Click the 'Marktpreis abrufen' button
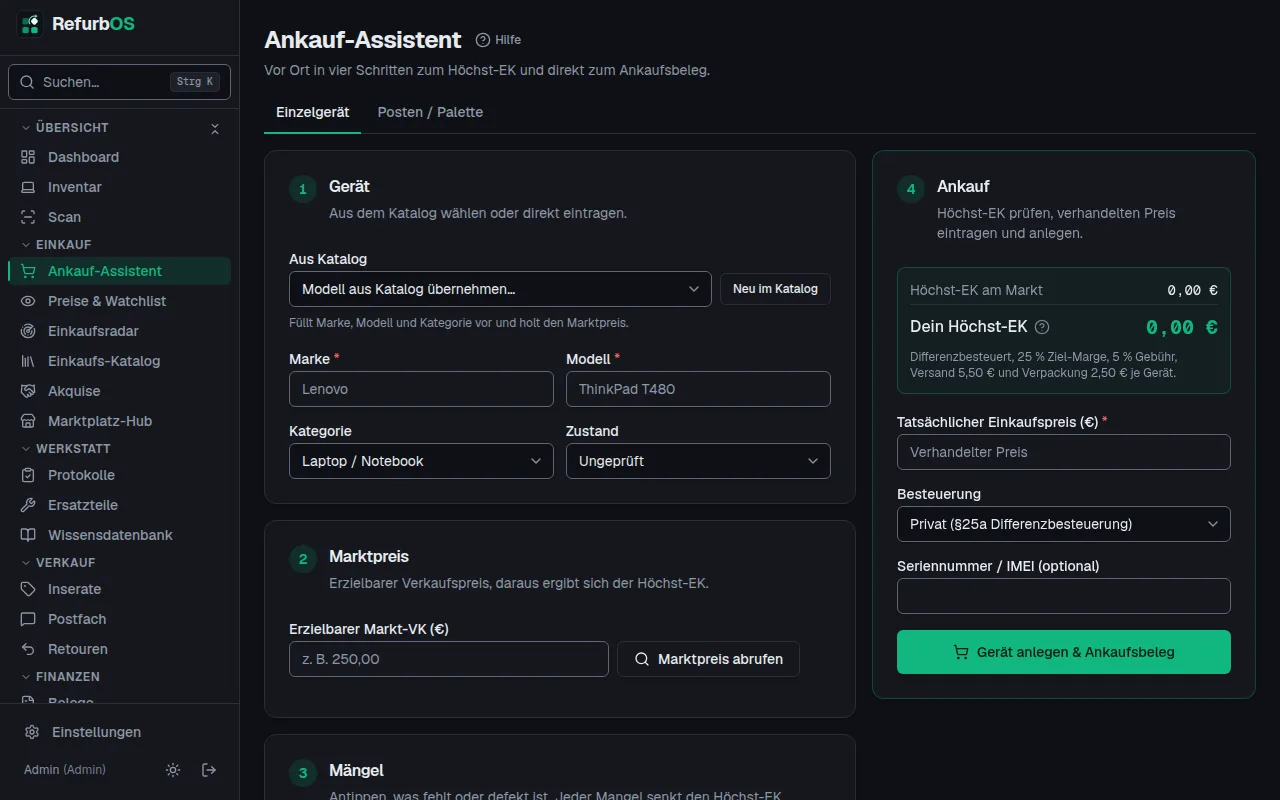This screenshot has height=800, width=1280. pos(708,659)
